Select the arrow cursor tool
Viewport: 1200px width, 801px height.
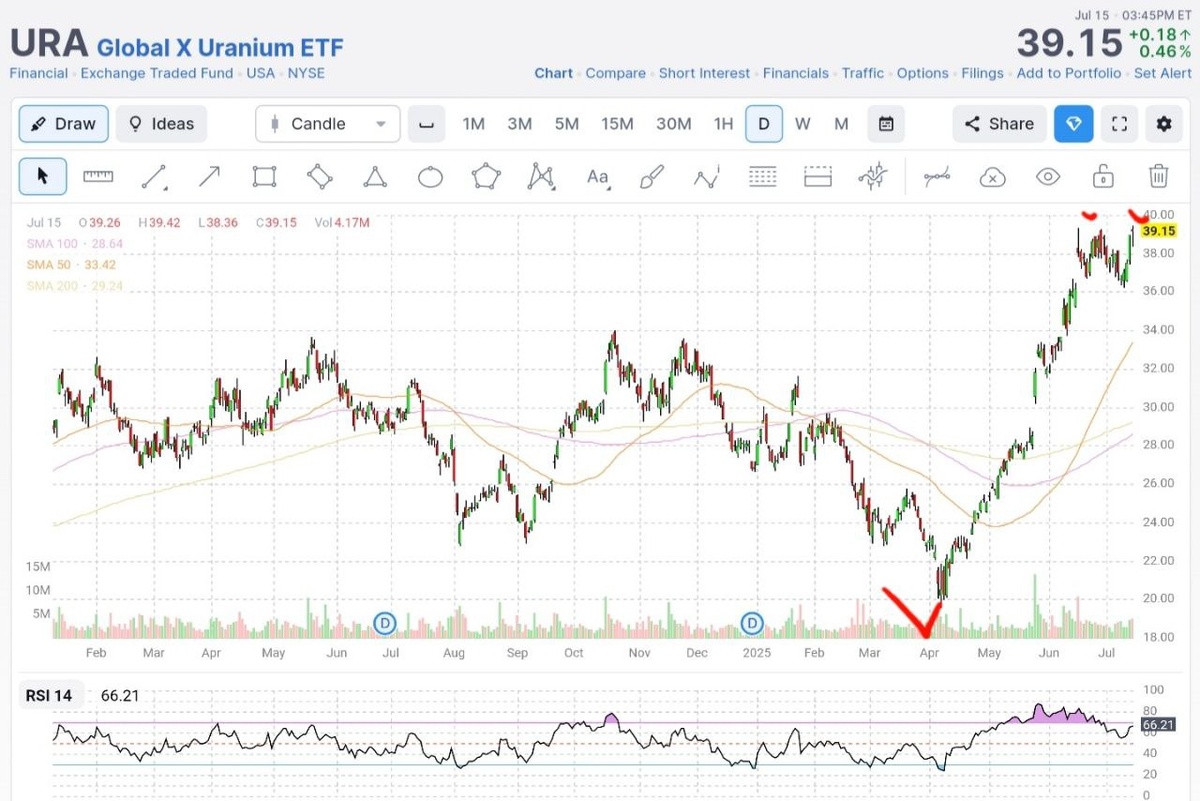[43, 177]
